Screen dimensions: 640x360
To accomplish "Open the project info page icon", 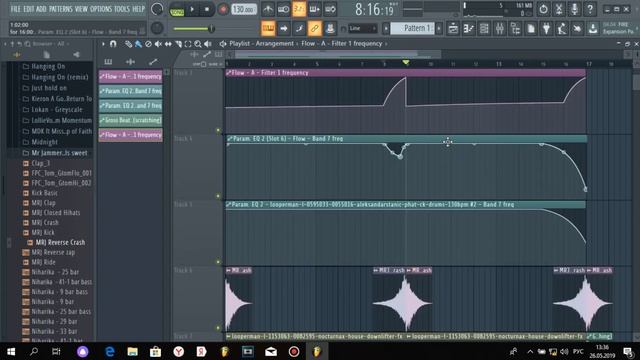I will (x=531, y=28).
